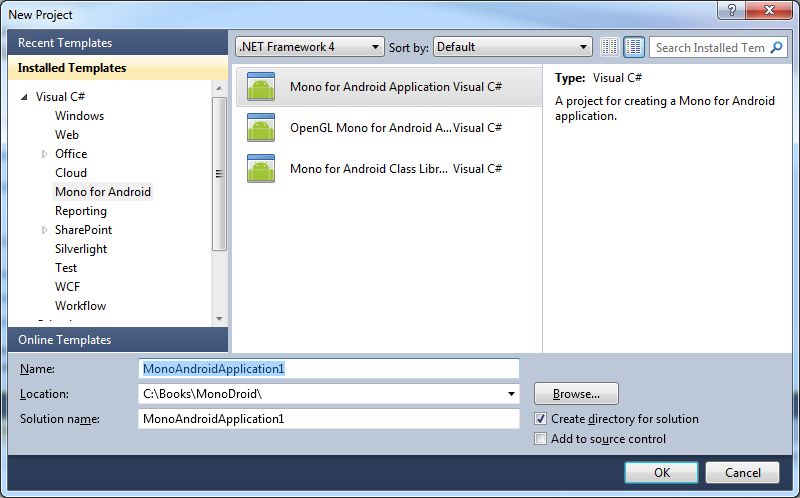Click the Mono for Android Class Library icon

[261, 168]
